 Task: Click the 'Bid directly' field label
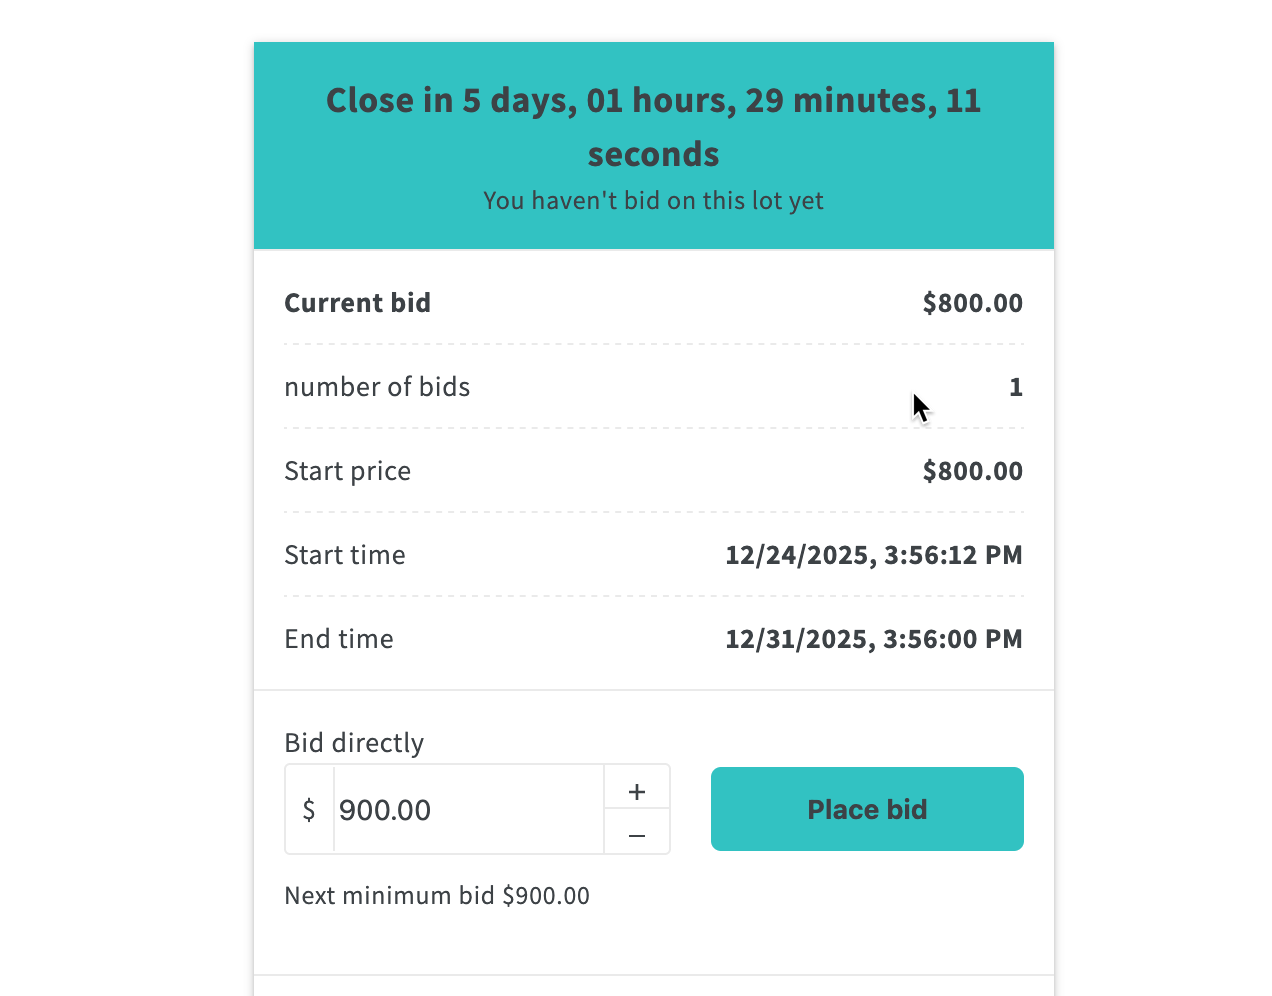click(354, 743)
